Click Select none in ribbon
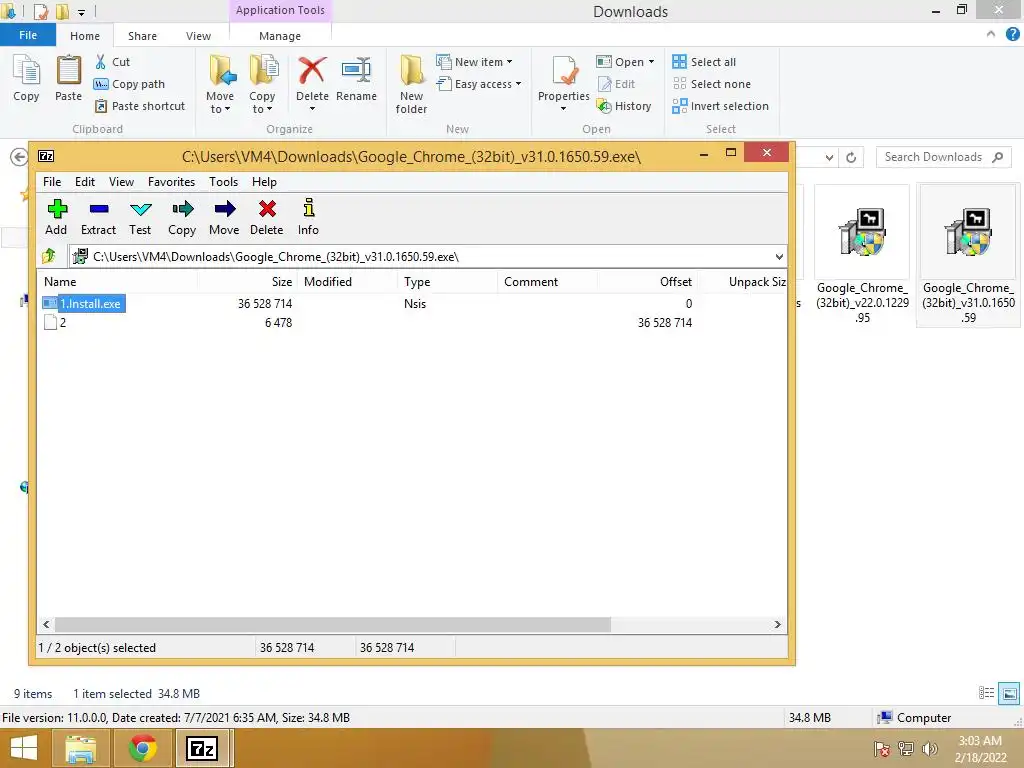Viewport: 1024px width, 768px height. pos(711,84)
